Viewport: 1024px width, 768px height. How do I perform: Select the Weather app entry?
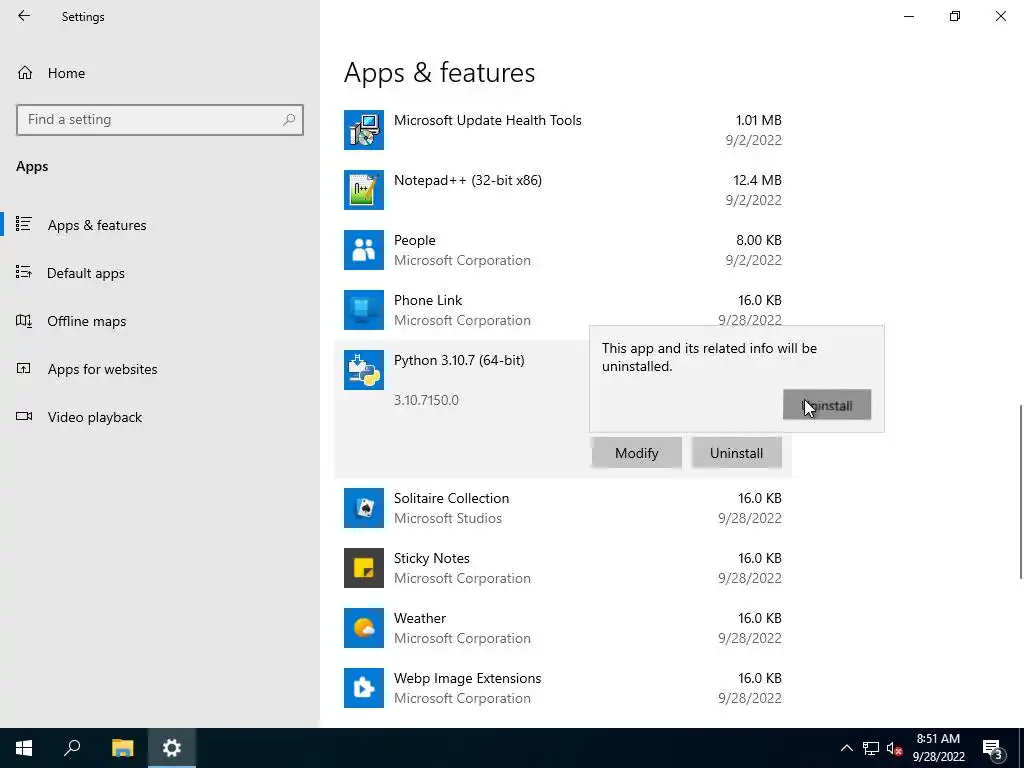563,628
